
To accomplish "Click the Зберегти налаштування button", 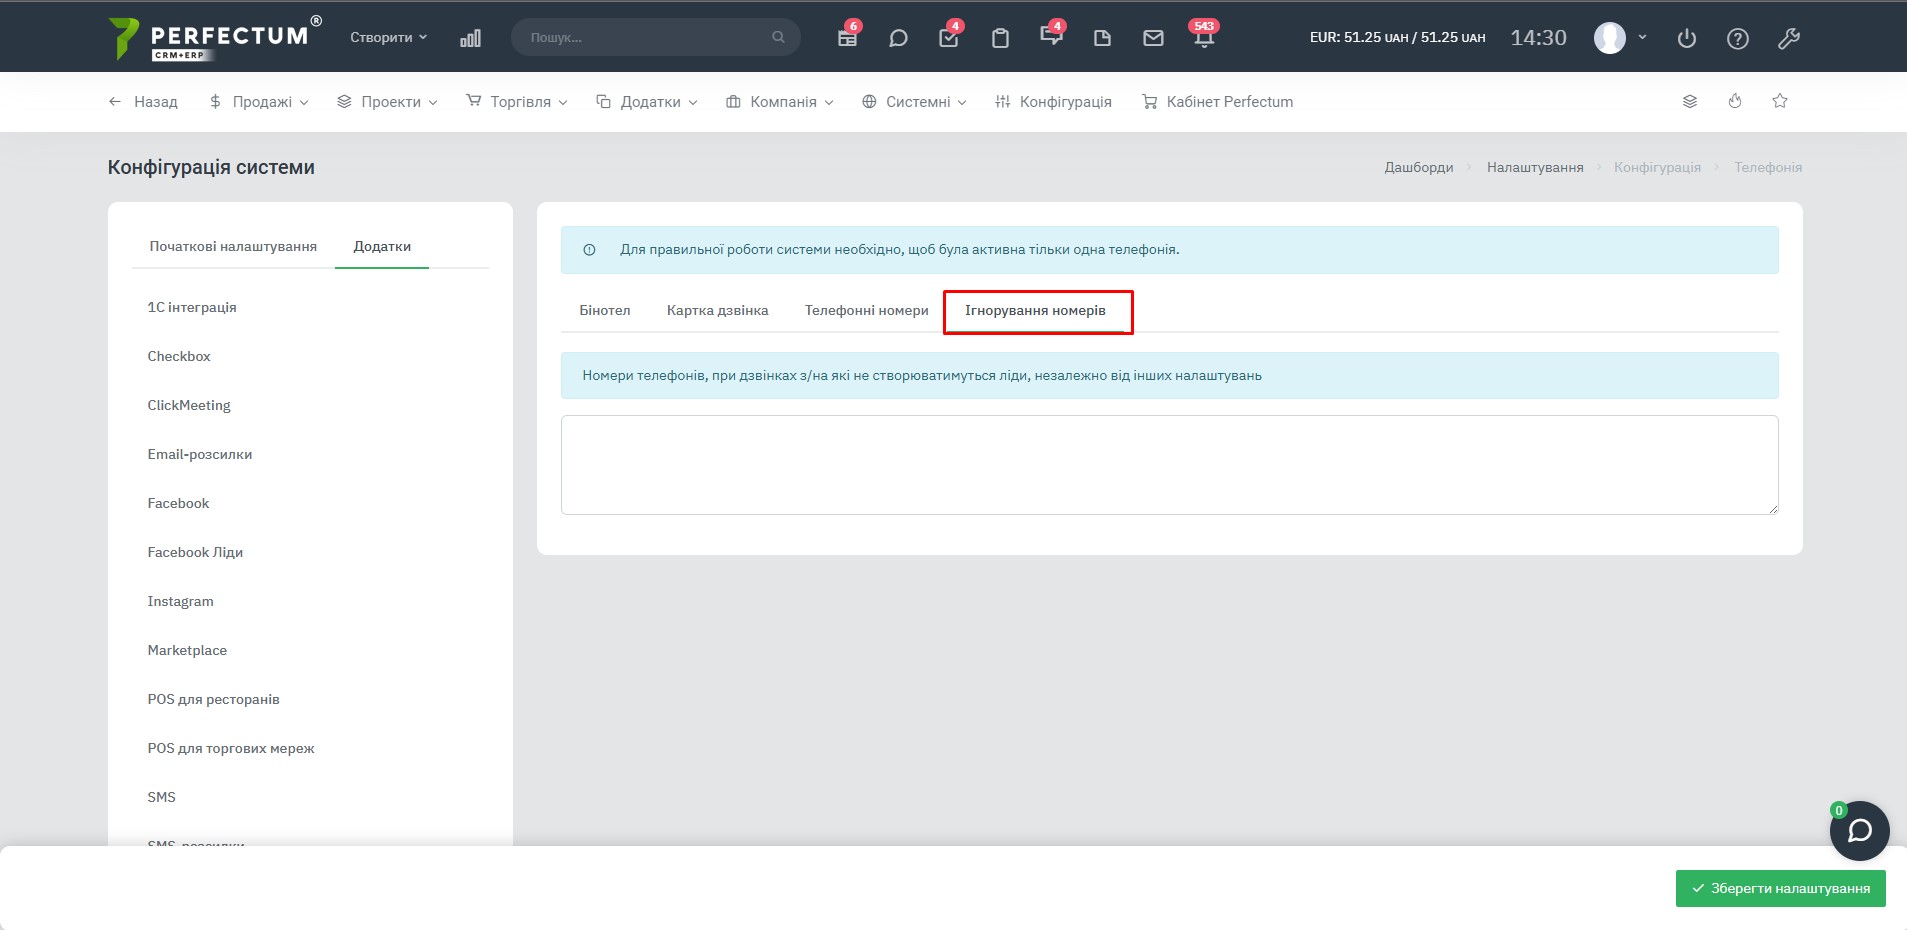I will (x=1780, y=888).
